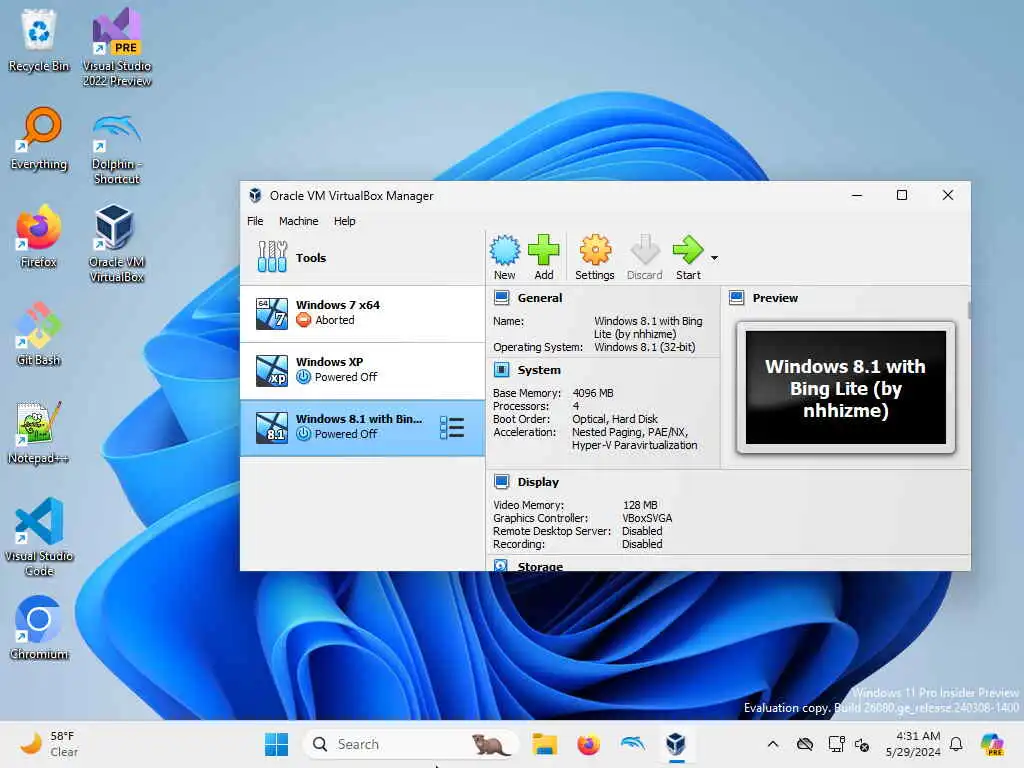Select the Windows 8.1 with Bing VM entry

point(362,428)
